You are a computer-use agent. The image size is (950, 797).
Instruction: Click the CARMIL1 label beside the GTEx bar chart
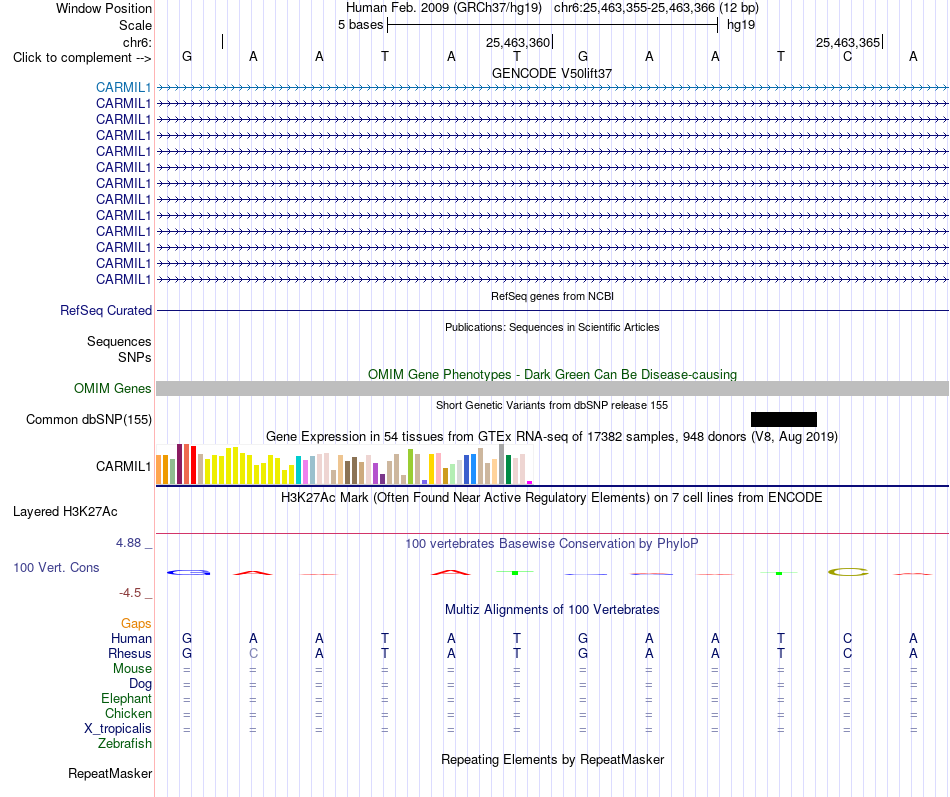123,466
